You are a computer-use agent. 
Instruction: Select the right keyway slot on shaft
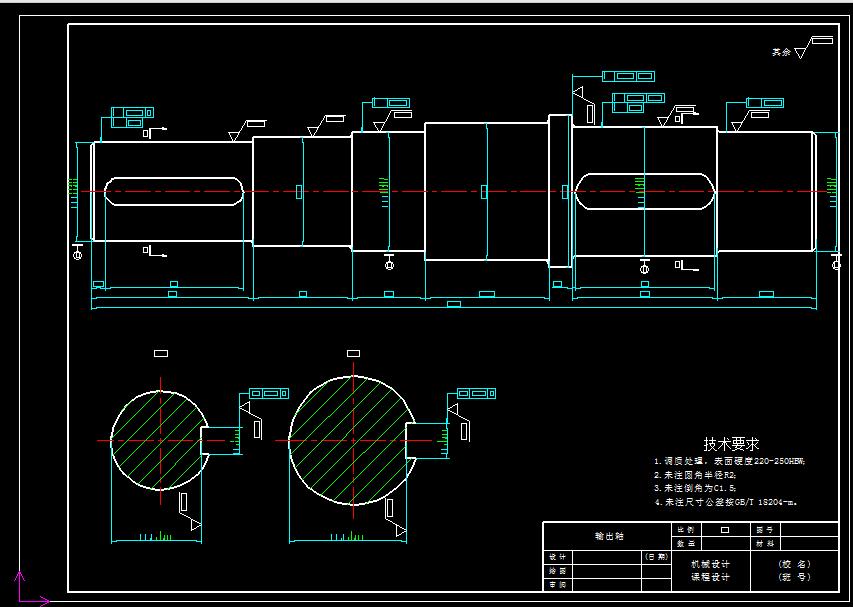645,191
